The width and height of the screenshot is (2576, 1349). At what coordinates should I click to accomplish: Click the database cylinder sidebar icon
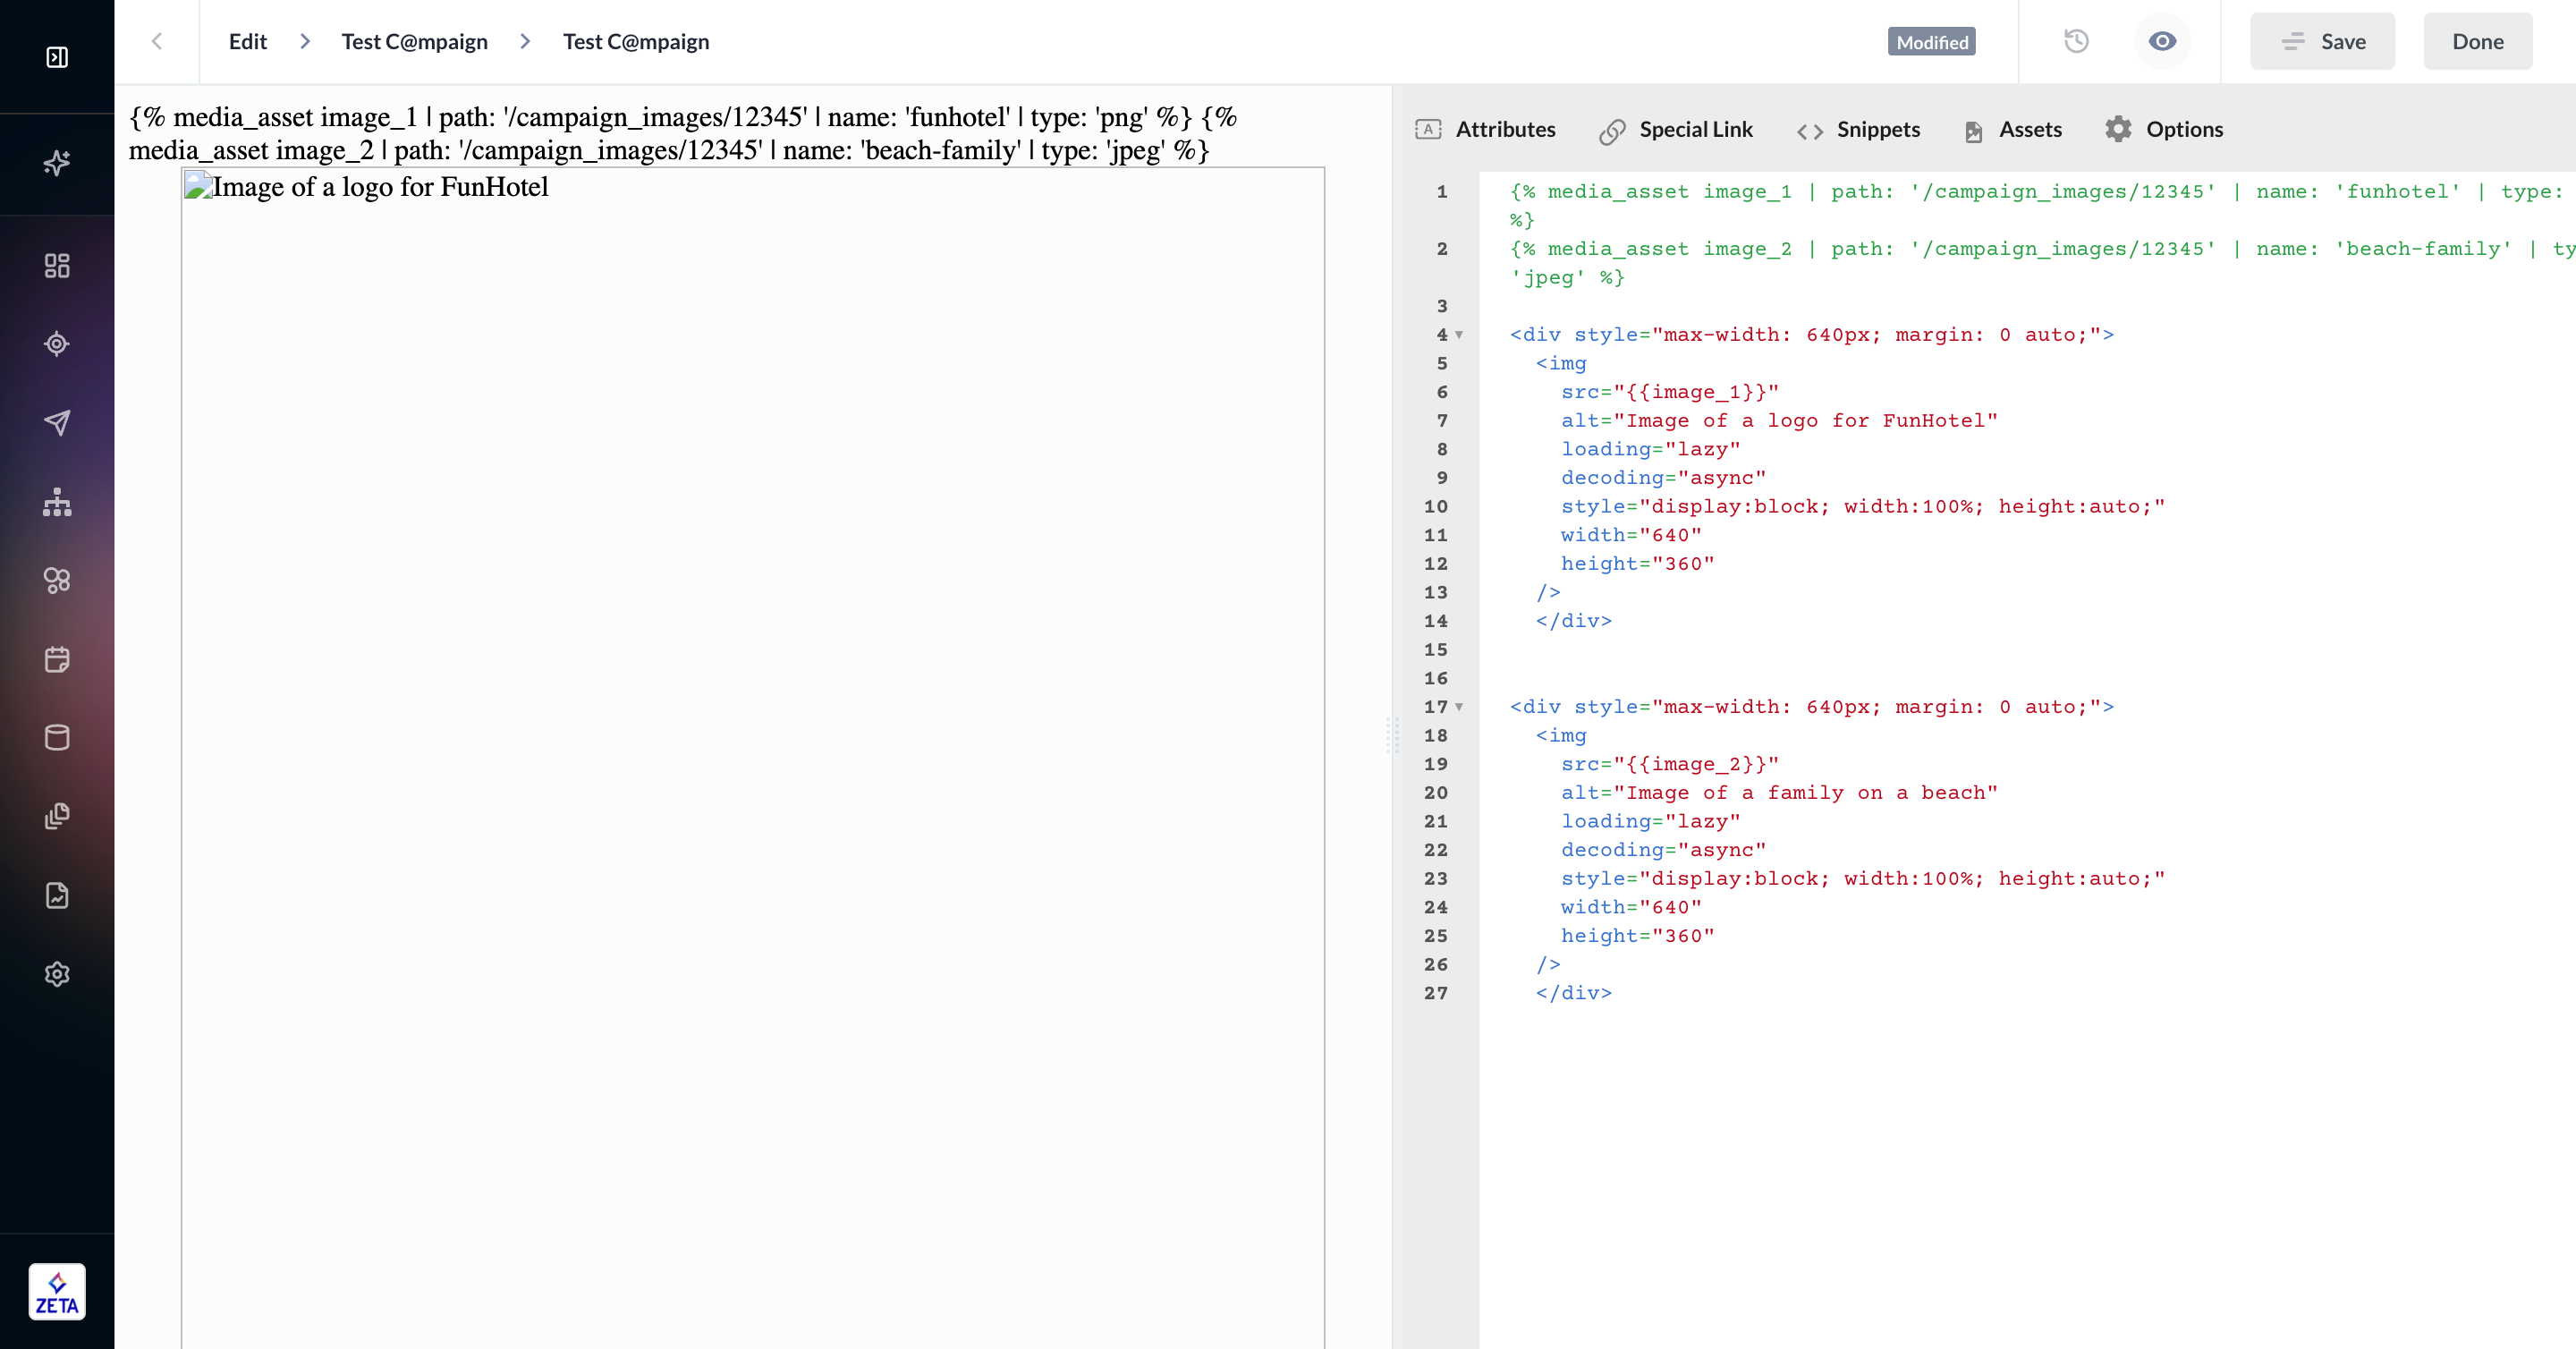coord(57,738)
